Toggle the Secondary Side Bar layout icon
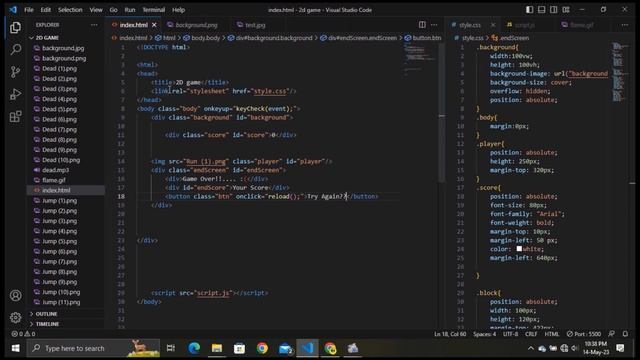 point(553,9)
